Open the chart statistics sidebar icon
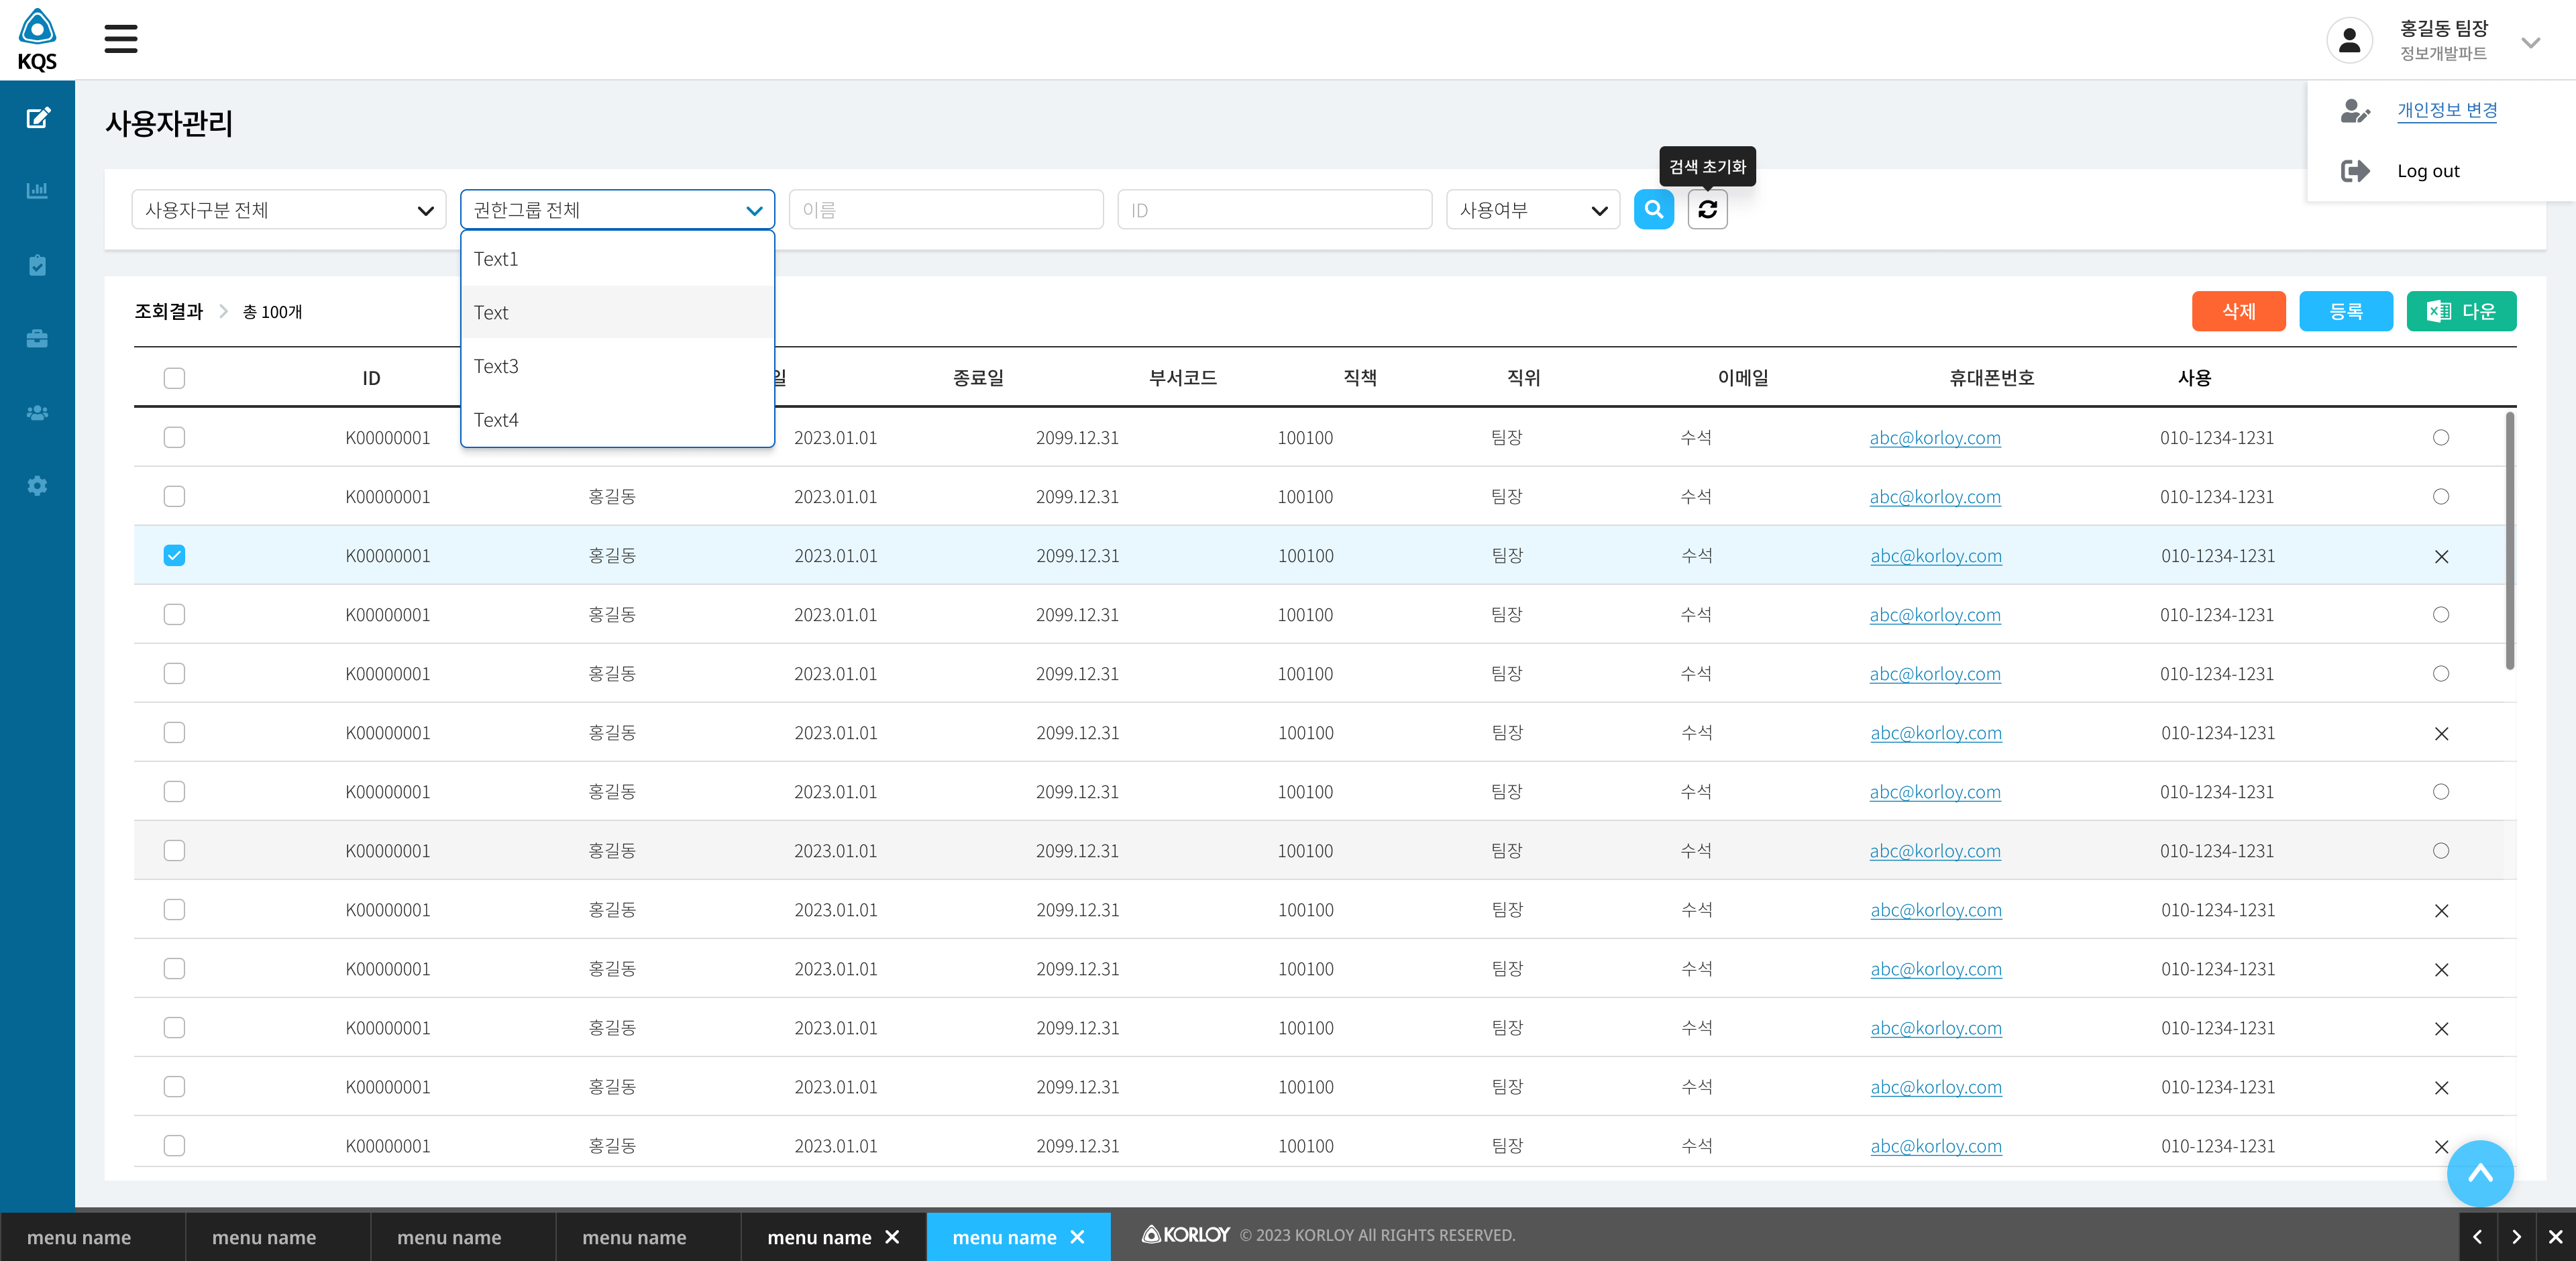The height and width of the screenshot is (1261, 2576). click(x=37, y=190)
